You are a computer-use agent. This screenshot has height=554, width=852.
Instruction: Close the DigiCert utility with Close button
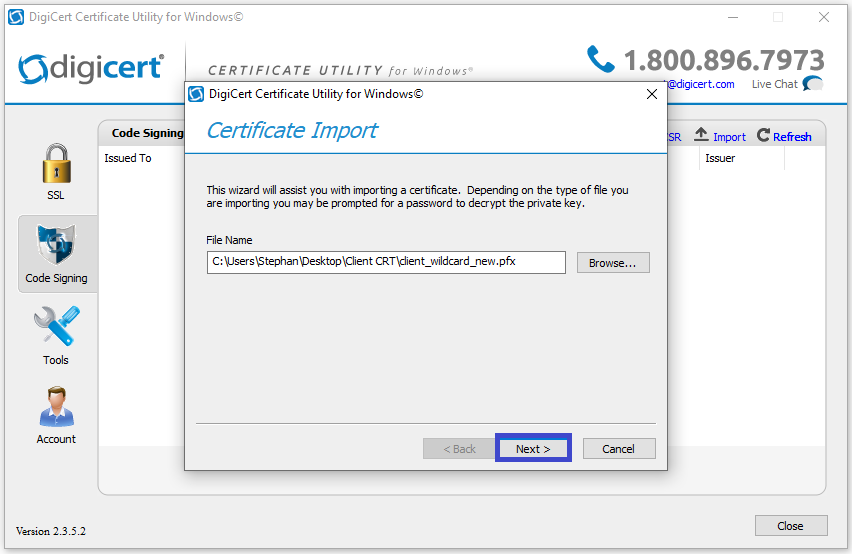[x=791, y=526]
